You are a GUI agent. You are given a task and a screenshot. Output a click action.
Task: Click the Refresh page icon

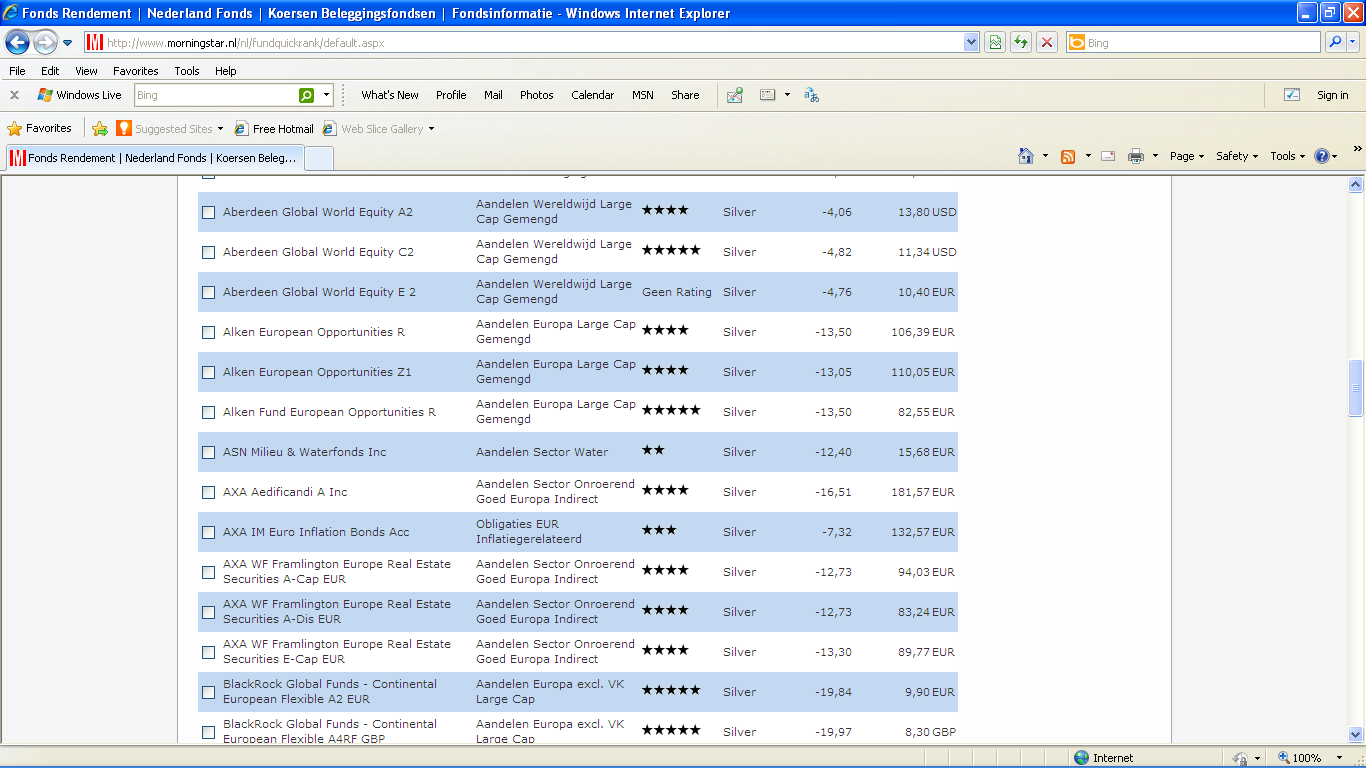point(1021,42)
